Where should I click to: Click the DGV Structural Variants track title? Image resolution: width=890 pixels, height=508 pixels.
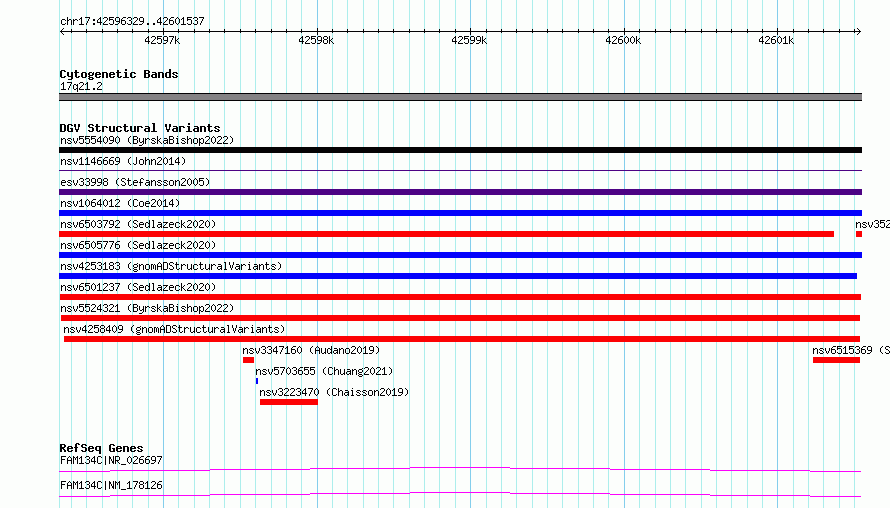(140, 128)
